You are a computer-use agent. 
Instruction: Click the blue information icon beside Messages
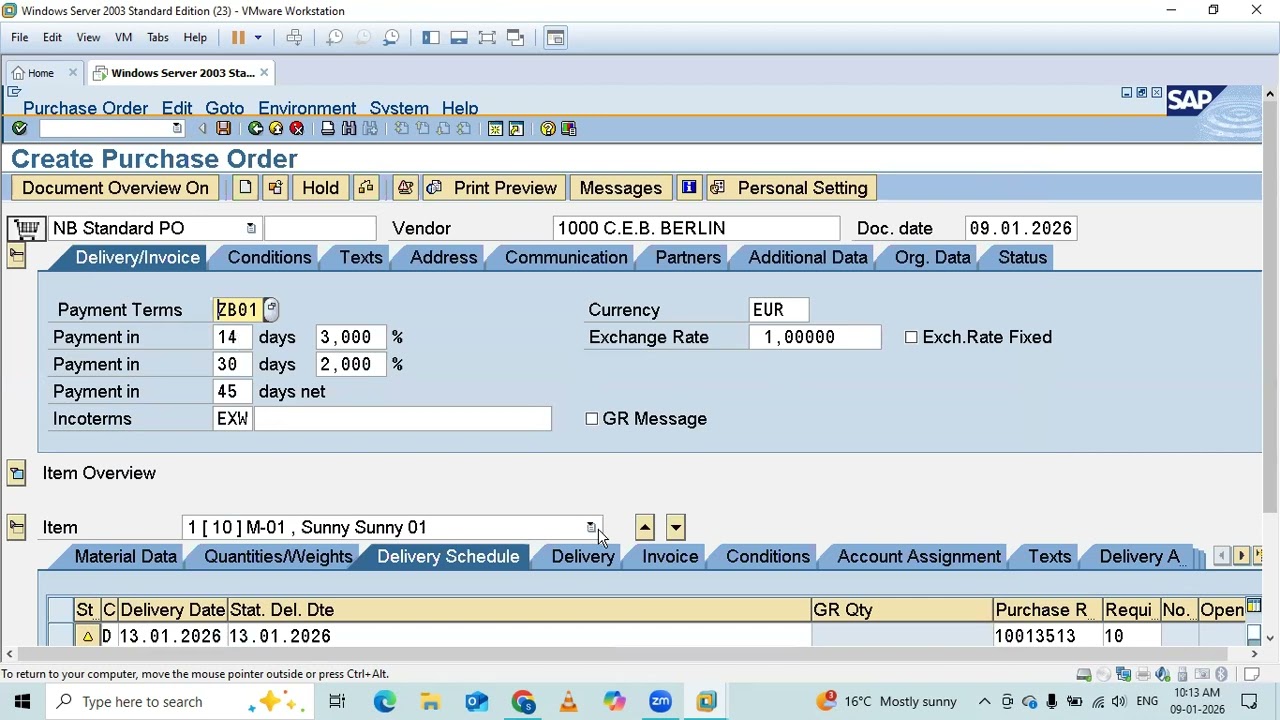point(689,188)
